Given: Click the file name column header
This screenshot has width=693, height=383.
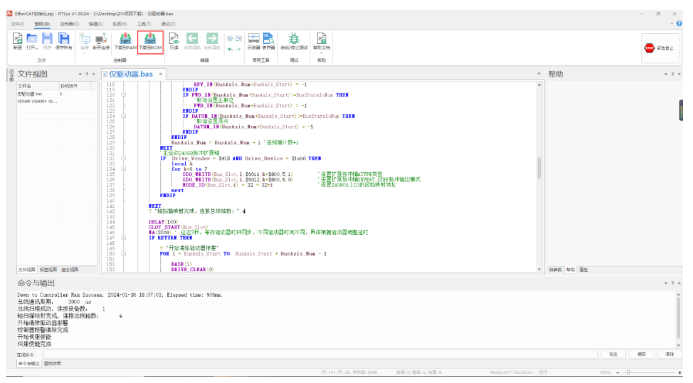Looking at the screenshot, I should tap(38, 86).
